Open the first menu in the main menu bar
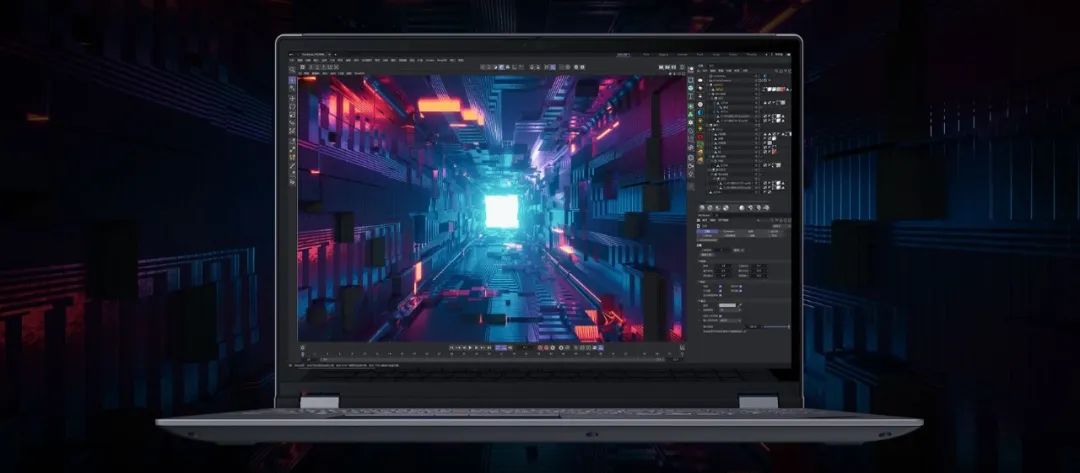The image size is (1080, 473). 292,61
